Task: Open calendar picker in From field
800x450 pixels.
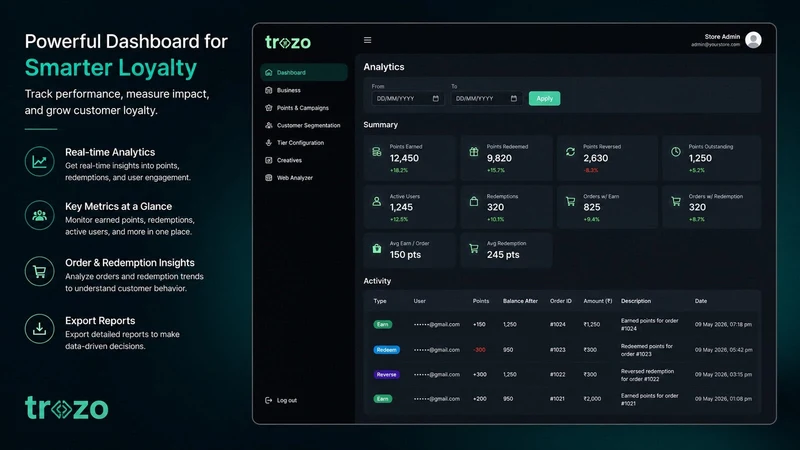Action: (x=436, y=98)
